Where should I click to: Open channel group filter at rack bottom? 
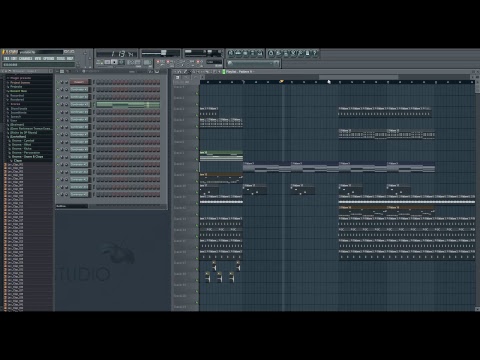click(72, 206)
